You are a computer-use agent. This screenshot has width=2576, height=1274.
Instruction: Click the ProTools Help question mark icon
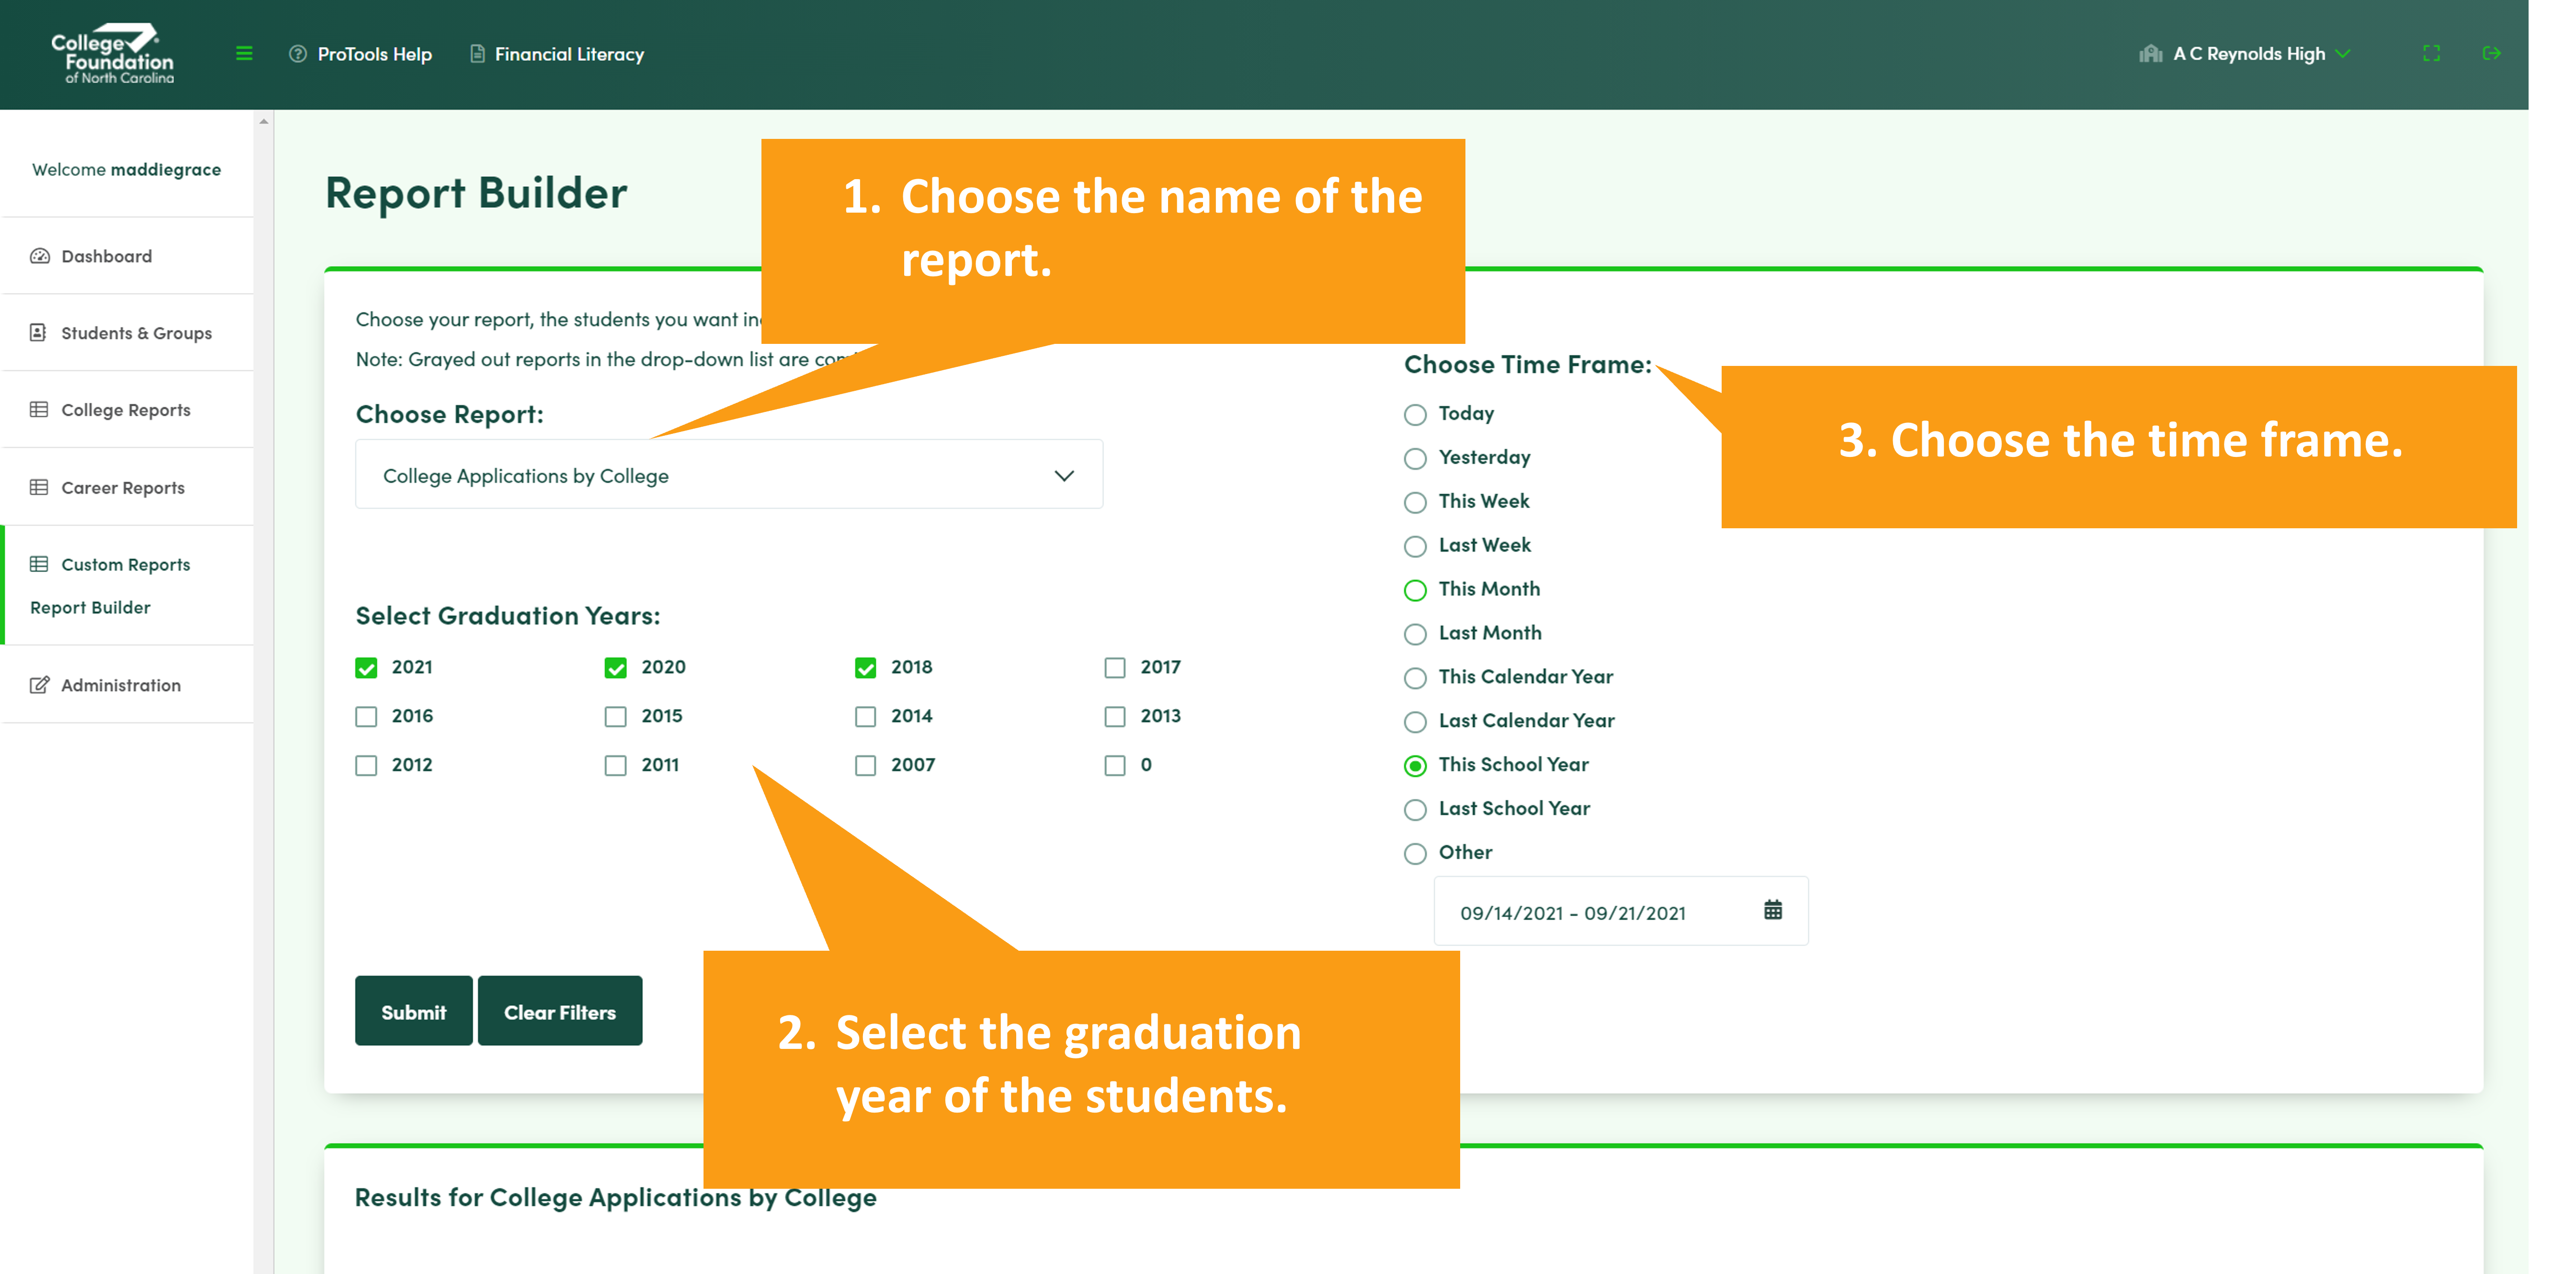click(298, 54)
